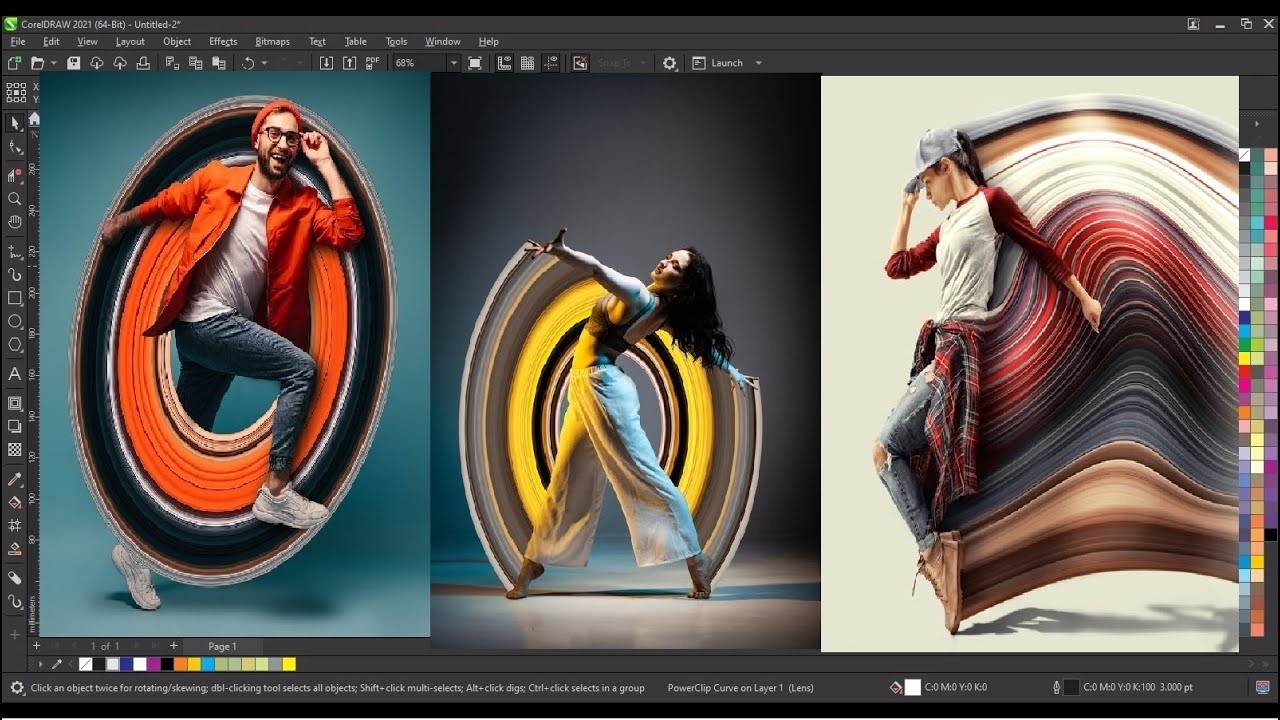
Task: Open the zoom level 68% dropdown
Action: pos(453,63)
